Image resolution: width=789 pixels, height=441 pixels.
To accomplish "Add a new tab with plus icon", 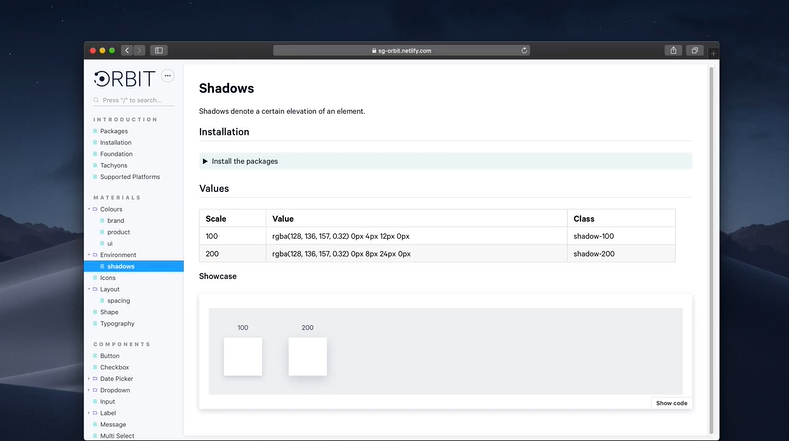I will [x=713, y=53].
